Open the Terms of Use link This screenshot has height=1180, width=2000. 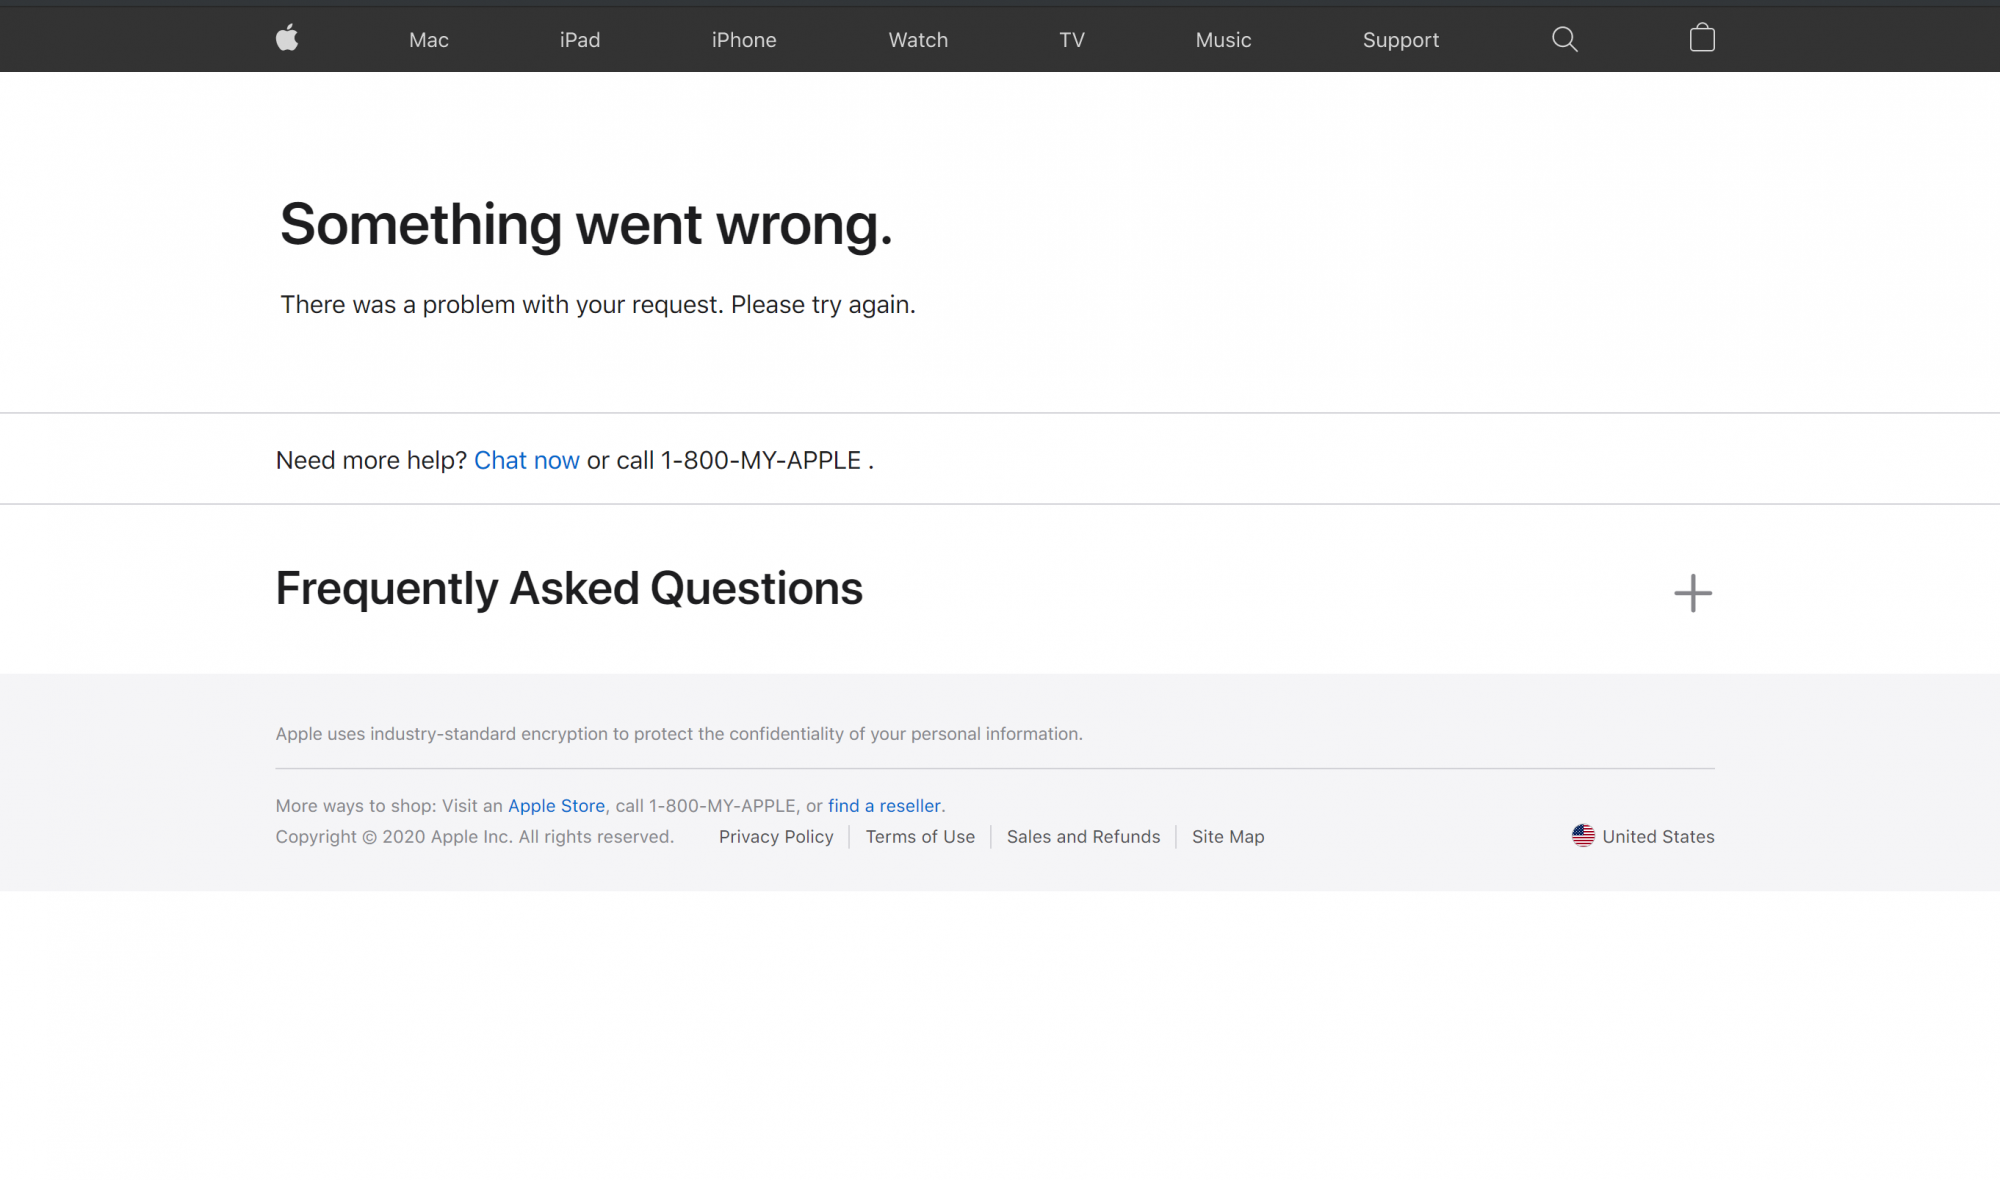(x=920, y=837)
